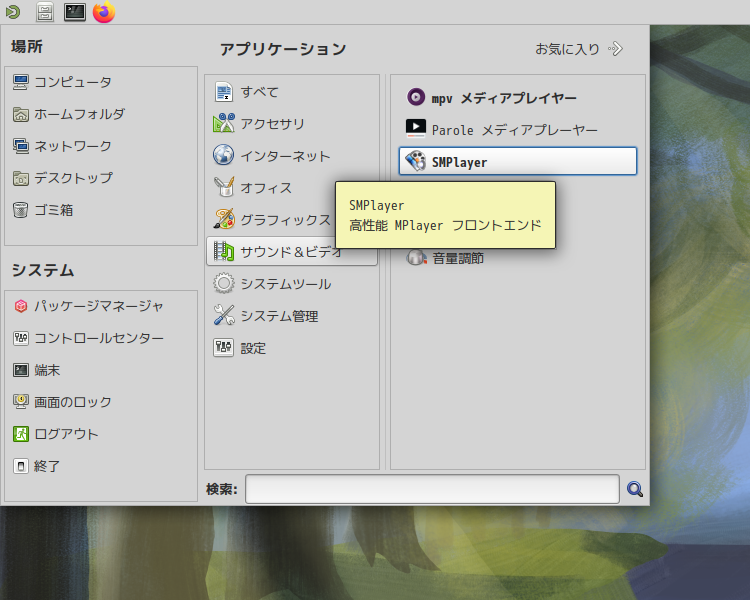Click the アクセサリ scissors icon
This screenshot has height=600, width=750.
point(223,123)
